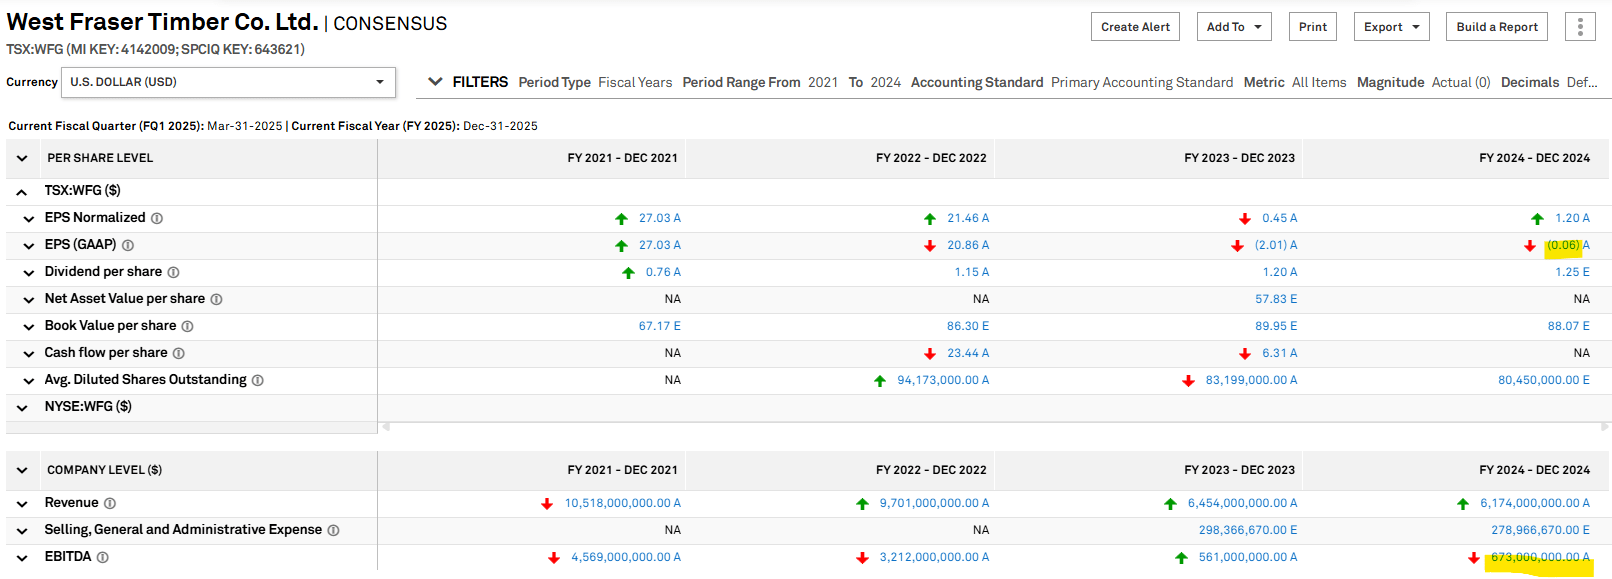Click SG&A FY 2024 value 278,966,670.00 E
The width and height of the screenshot is (1612, 579).
click(x=1540, y=530)
